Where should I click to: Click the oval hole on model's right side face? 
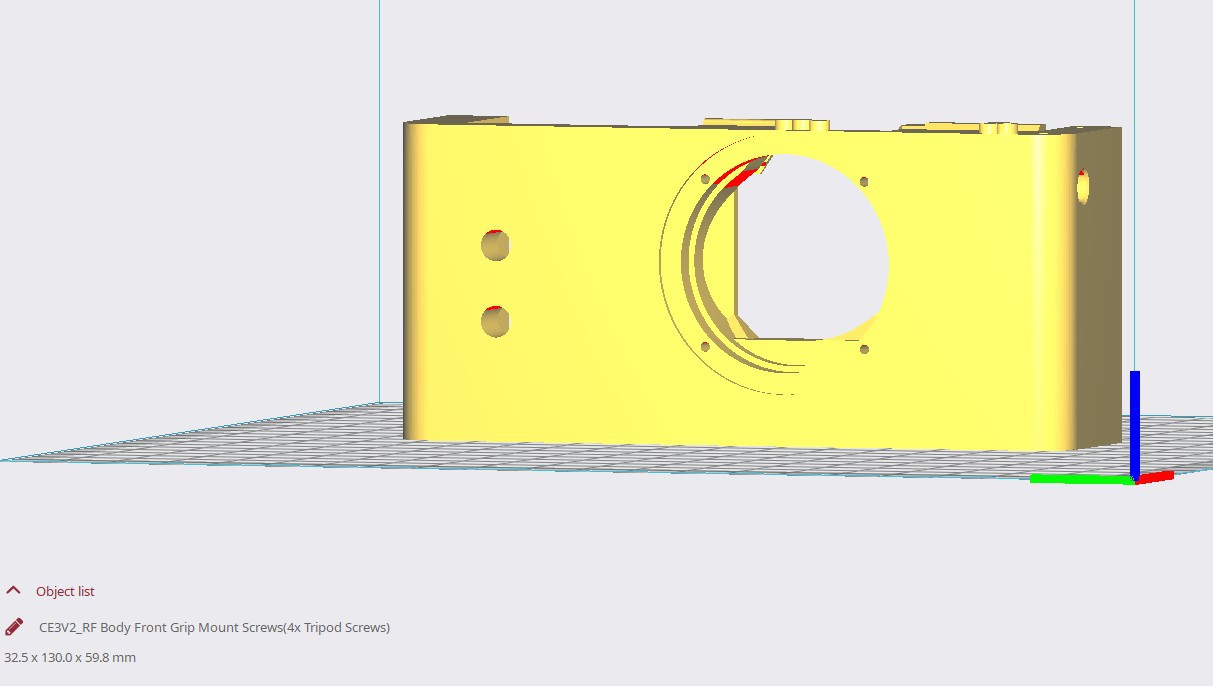click(1083, 187)
